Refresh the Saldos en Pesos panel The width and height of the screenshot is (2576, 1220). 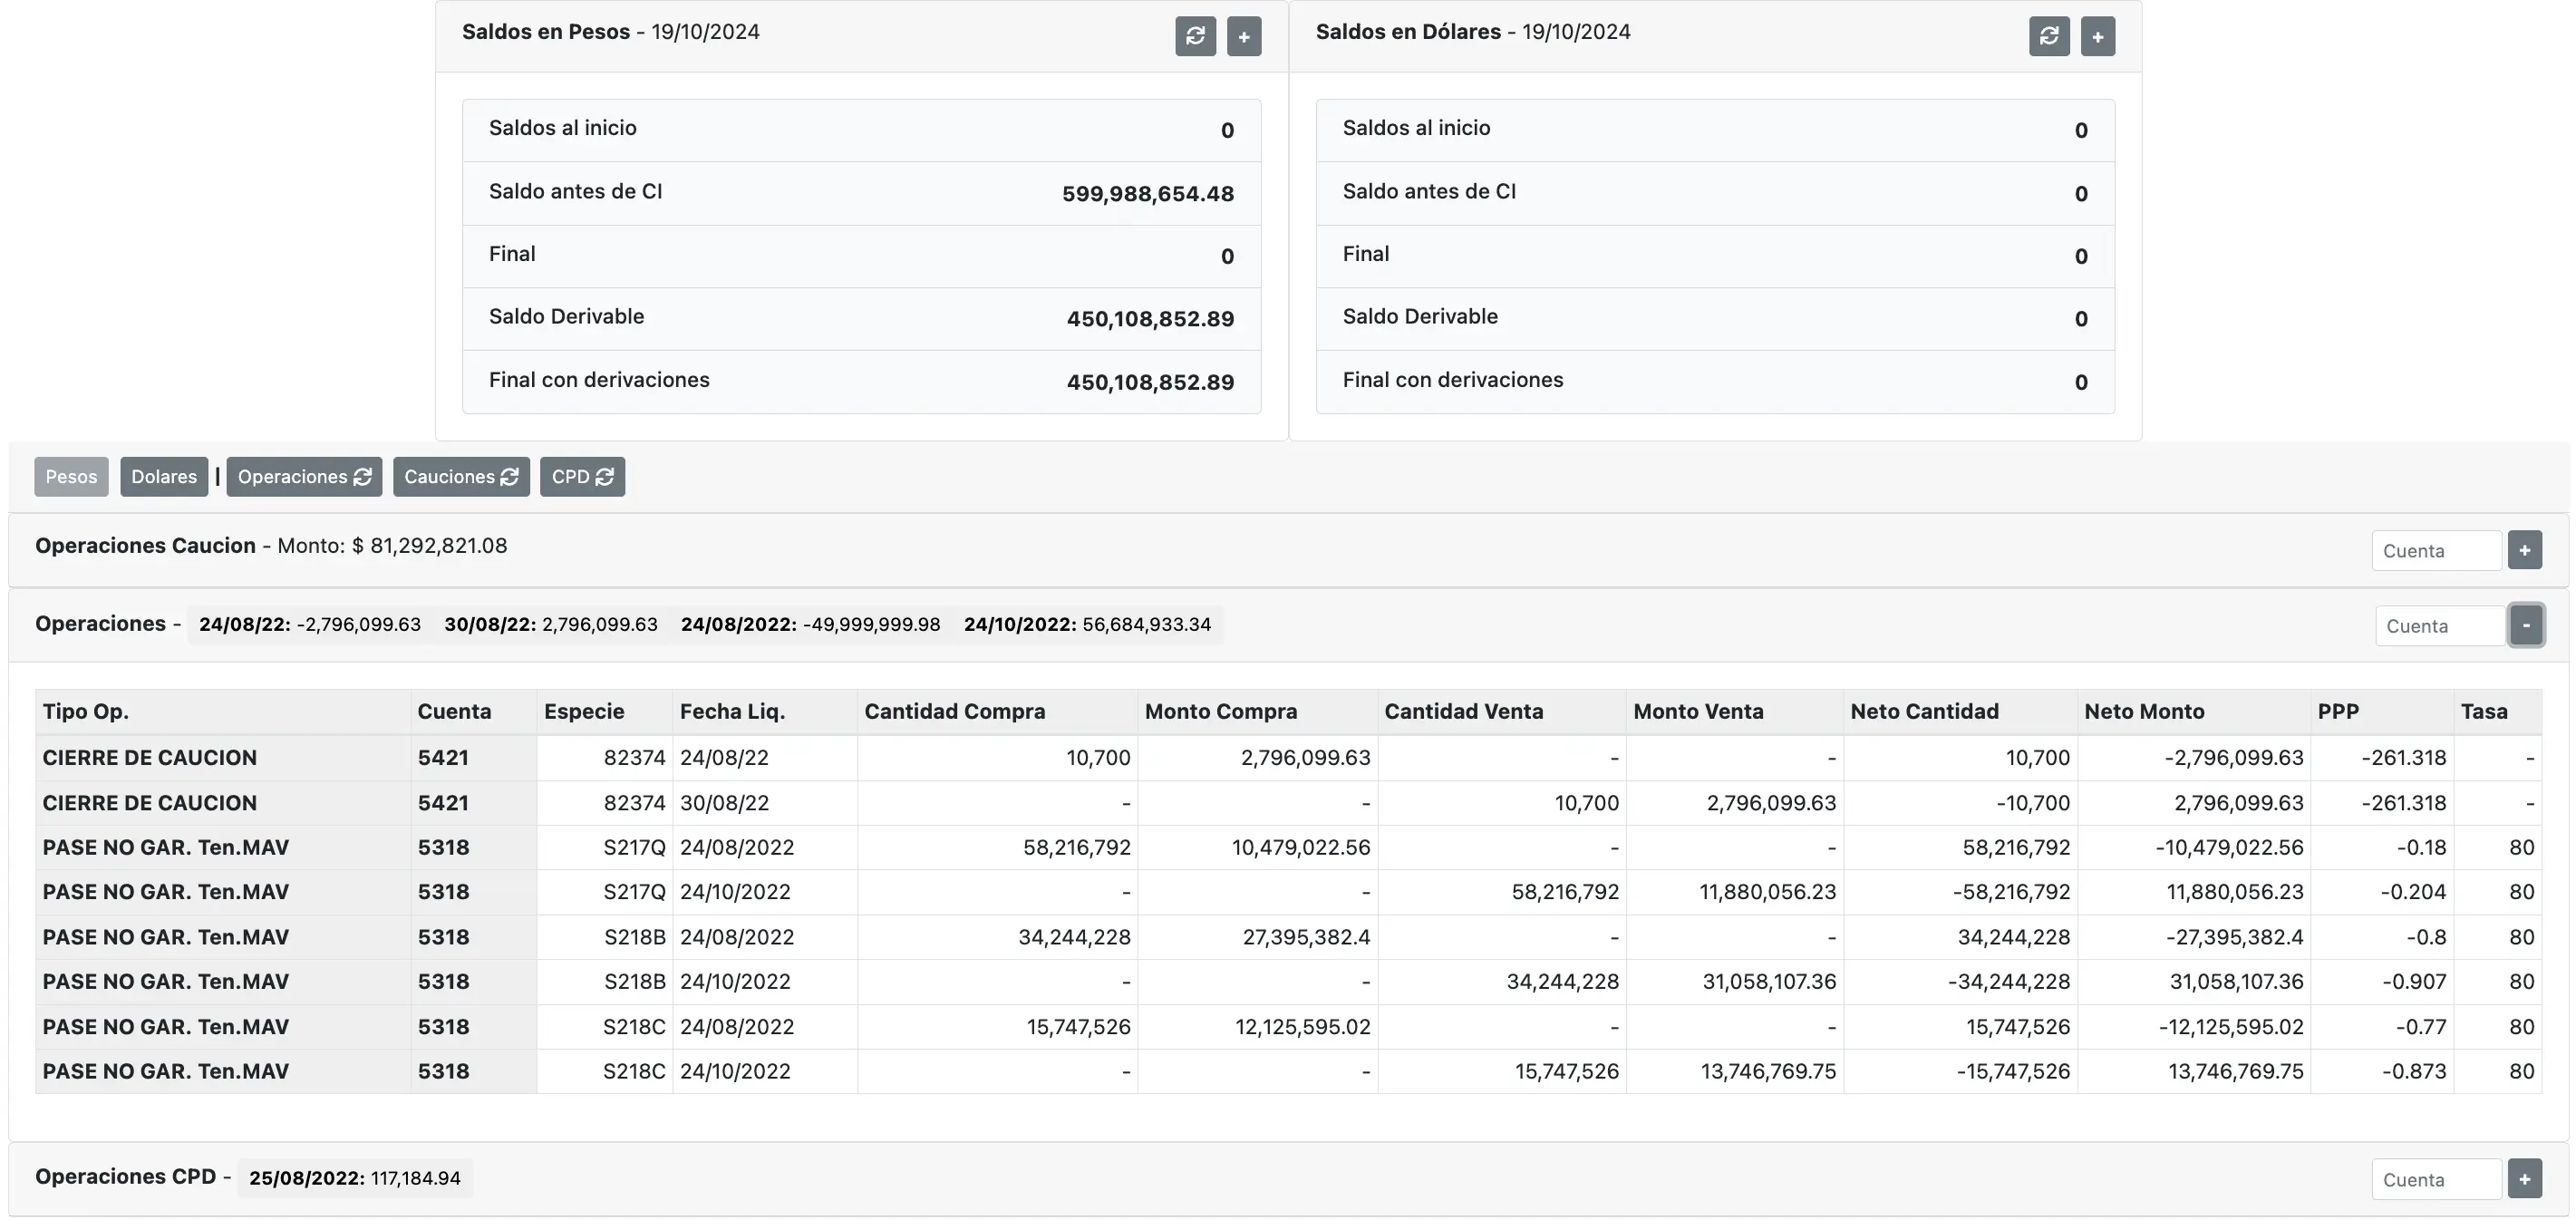1195,36
